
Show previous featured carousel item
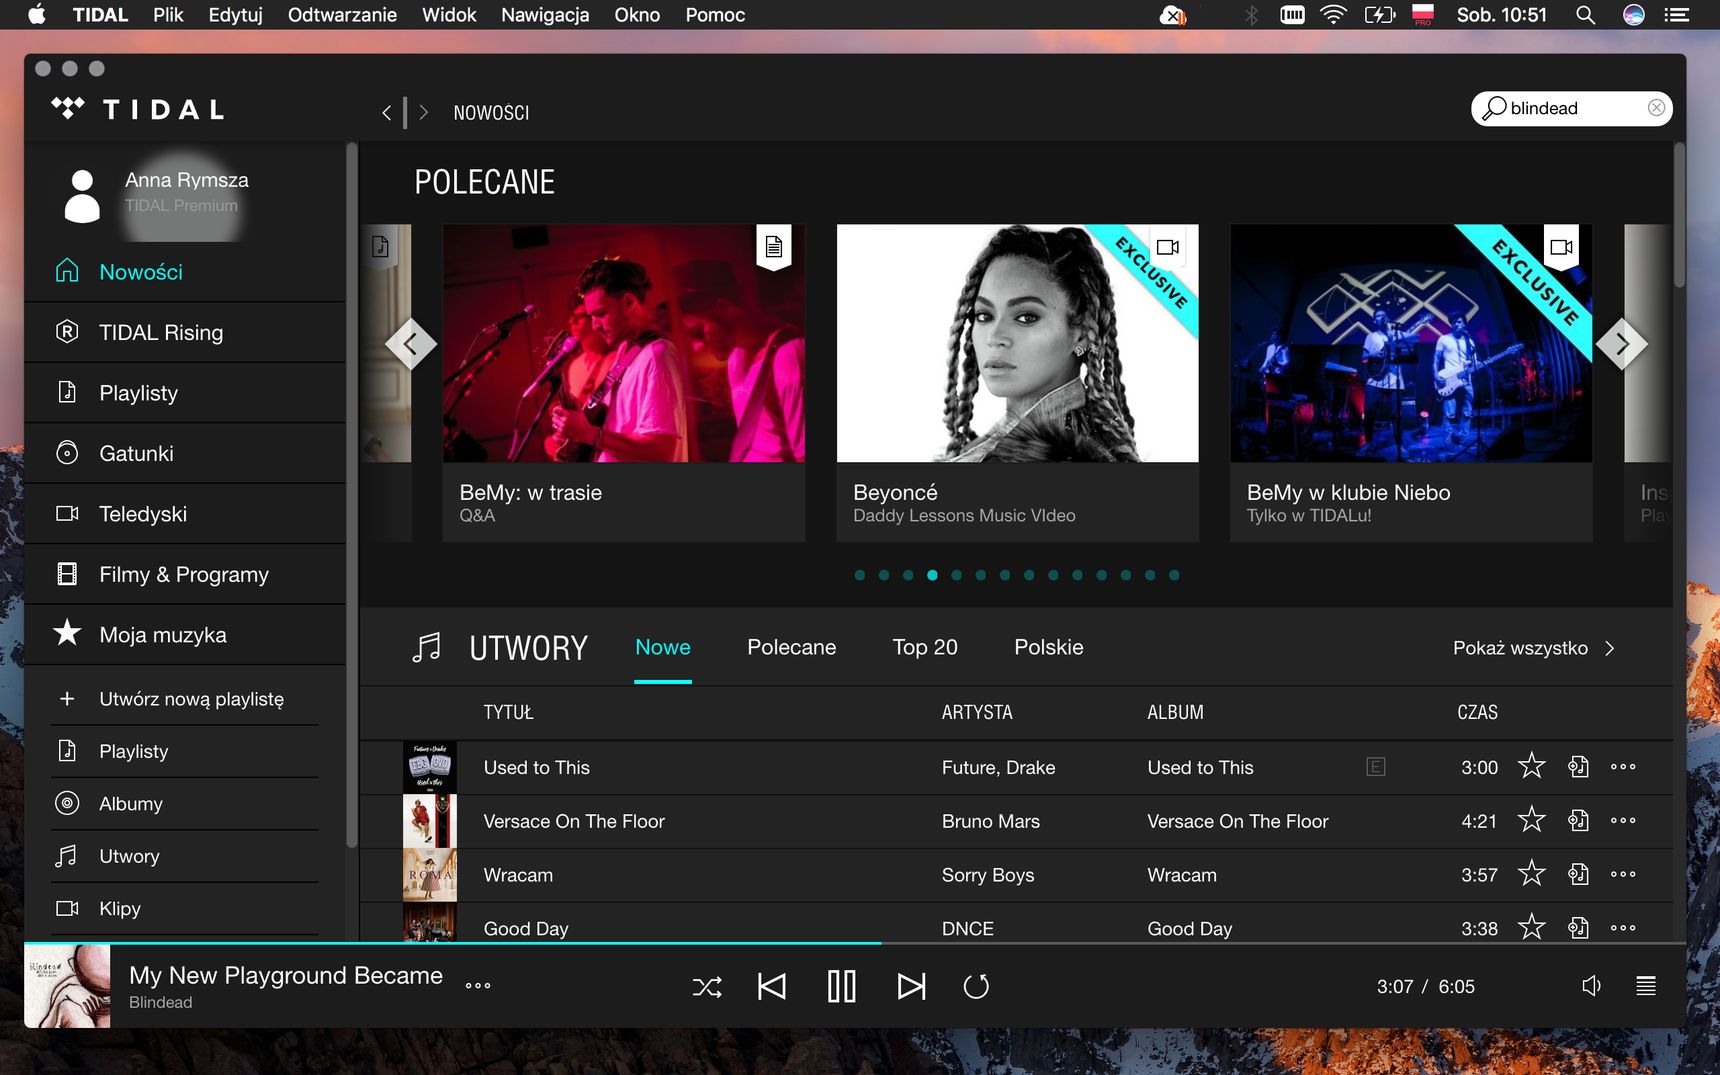pyautogui.click(x=410, y=344)
